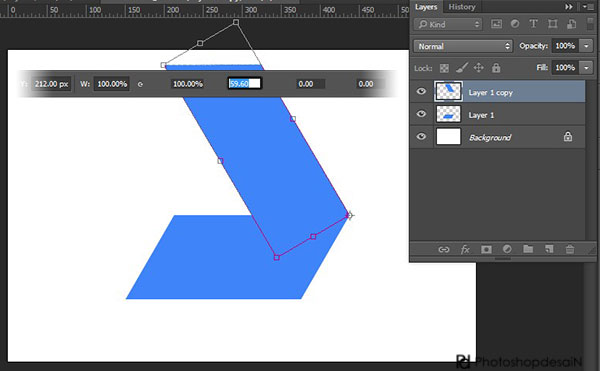Add a layer style fx icon
The height and width of the screenshot is (371, 600).
click(465, 250)
